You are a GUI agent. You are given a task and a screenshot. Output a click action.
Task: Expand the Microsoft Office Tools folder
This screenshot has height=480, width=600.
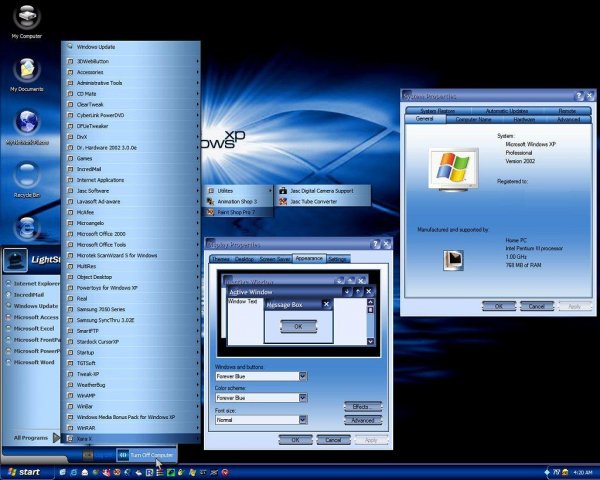133,245
